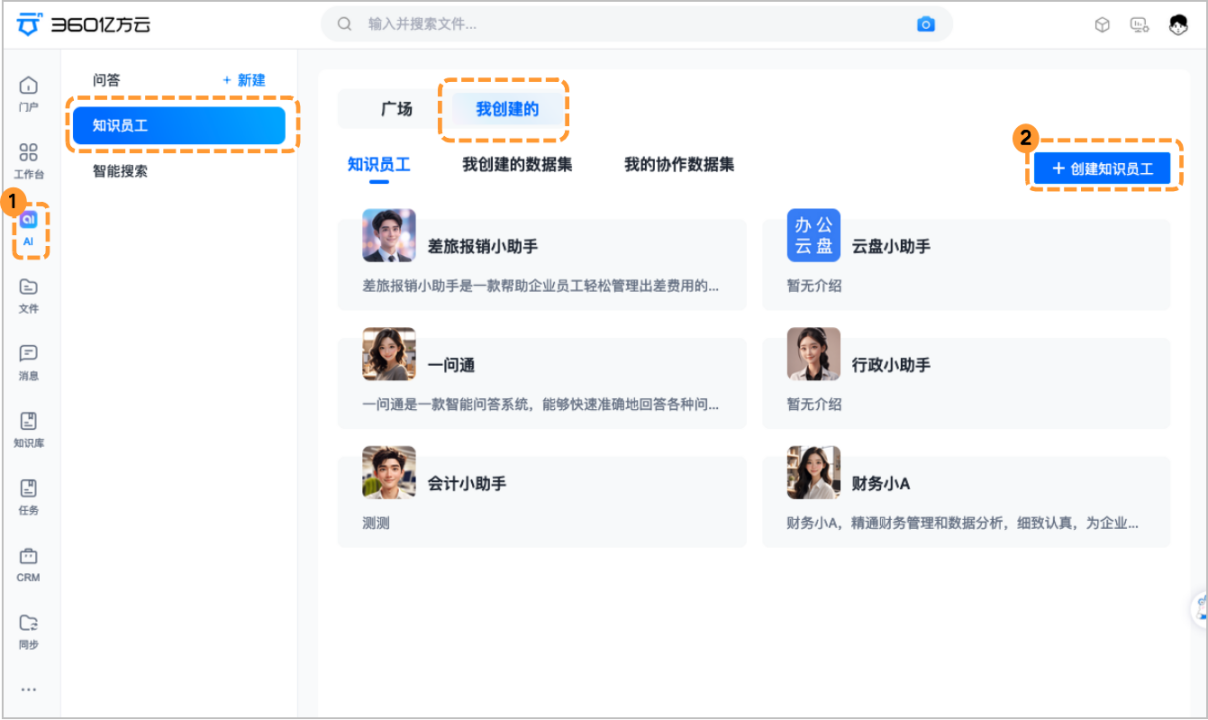This screenshot has width=1208, height=720.
Task: Click the 财务小A avatar
Action: 813,472
